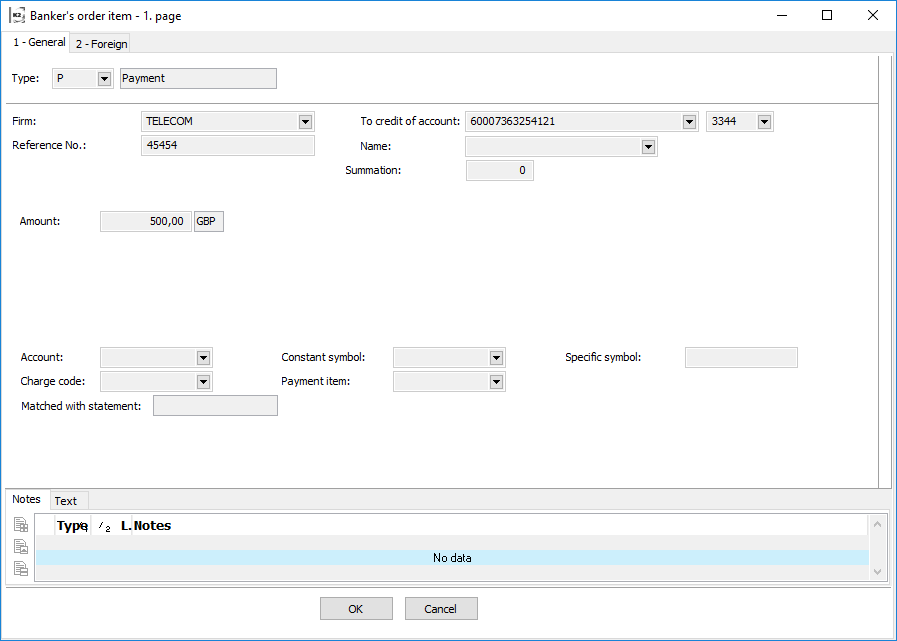Maximize the Banker's order item window
This screenshot has width=897, height=641.
827,15
